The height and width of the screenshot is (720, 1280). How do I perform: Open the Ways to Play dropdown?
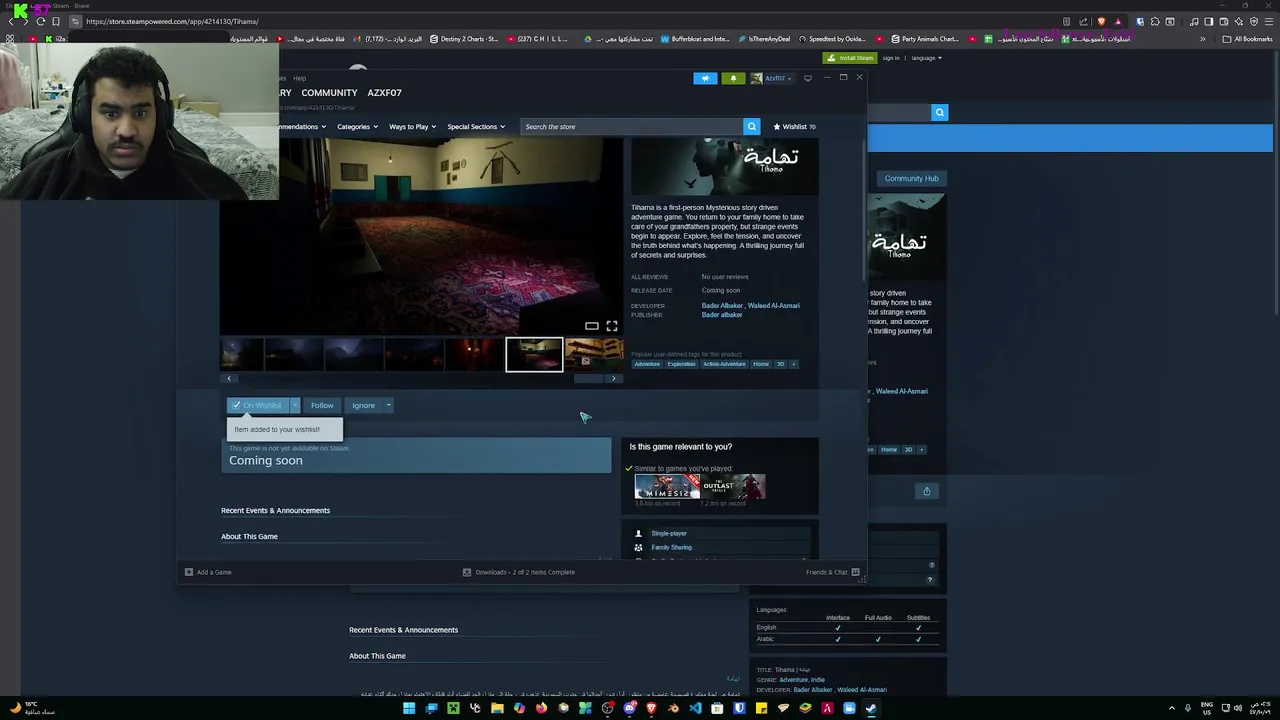[412, 127]
